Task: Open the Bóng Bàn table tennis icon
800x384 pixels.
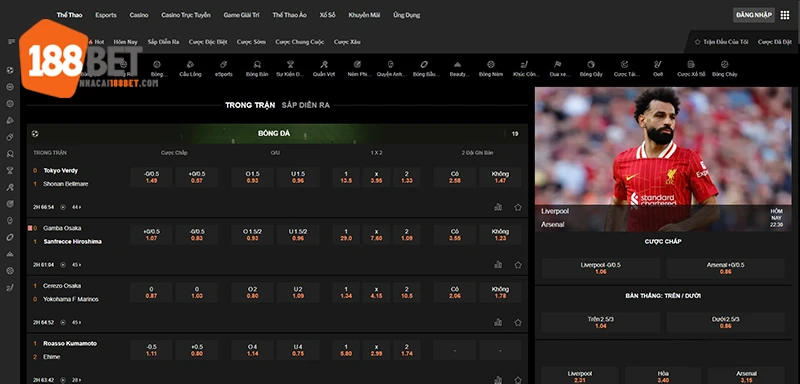Action: click(257, 65)
